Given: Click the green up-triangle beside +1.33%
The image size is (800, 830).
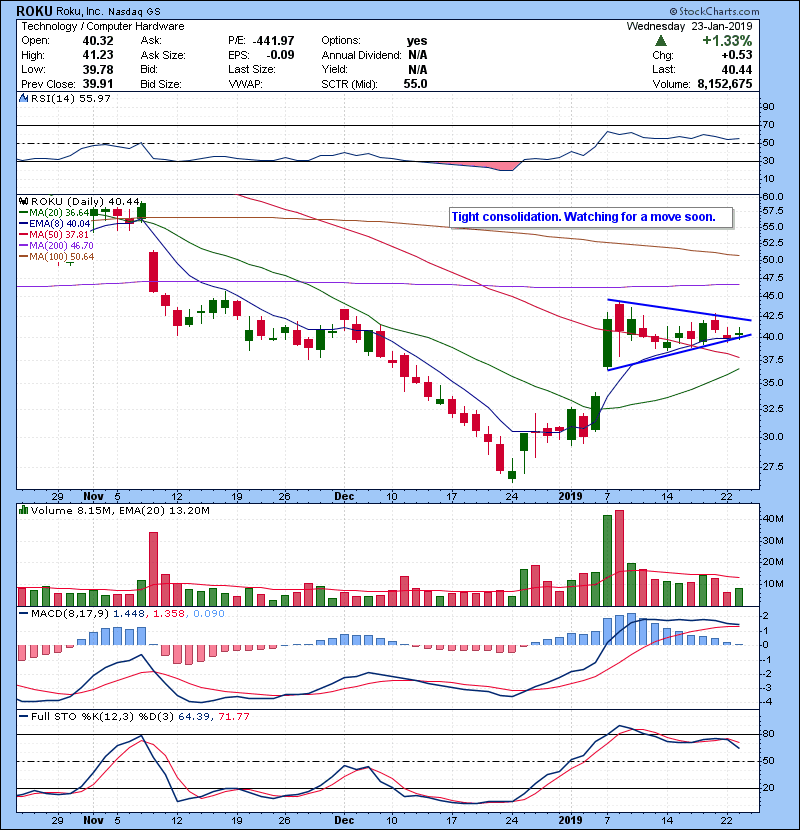Looking at the screenshot, I should 660,41.
